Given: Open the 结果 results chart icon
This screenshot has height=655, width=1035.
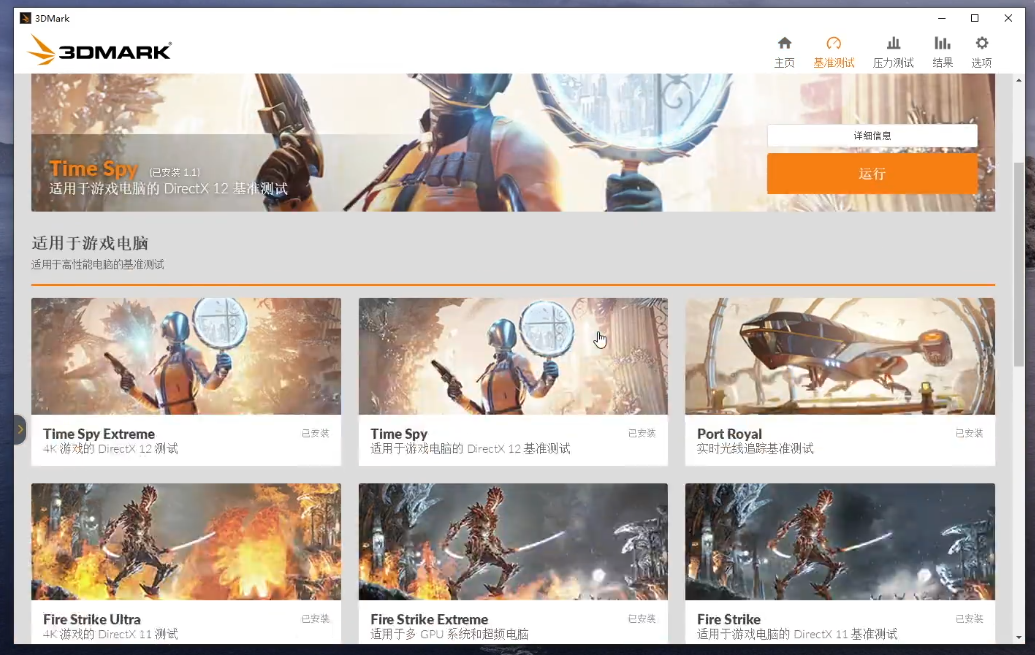Looking at the screenshot, I should 943,52.
